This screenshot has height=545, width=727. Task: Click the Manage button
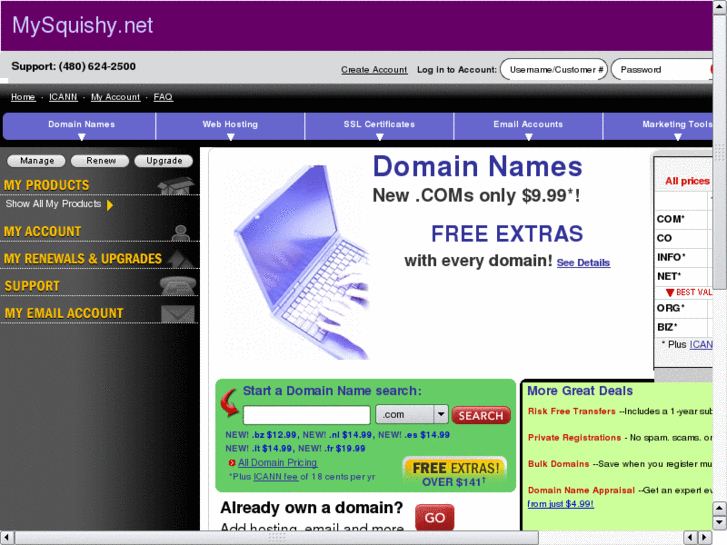37,160
